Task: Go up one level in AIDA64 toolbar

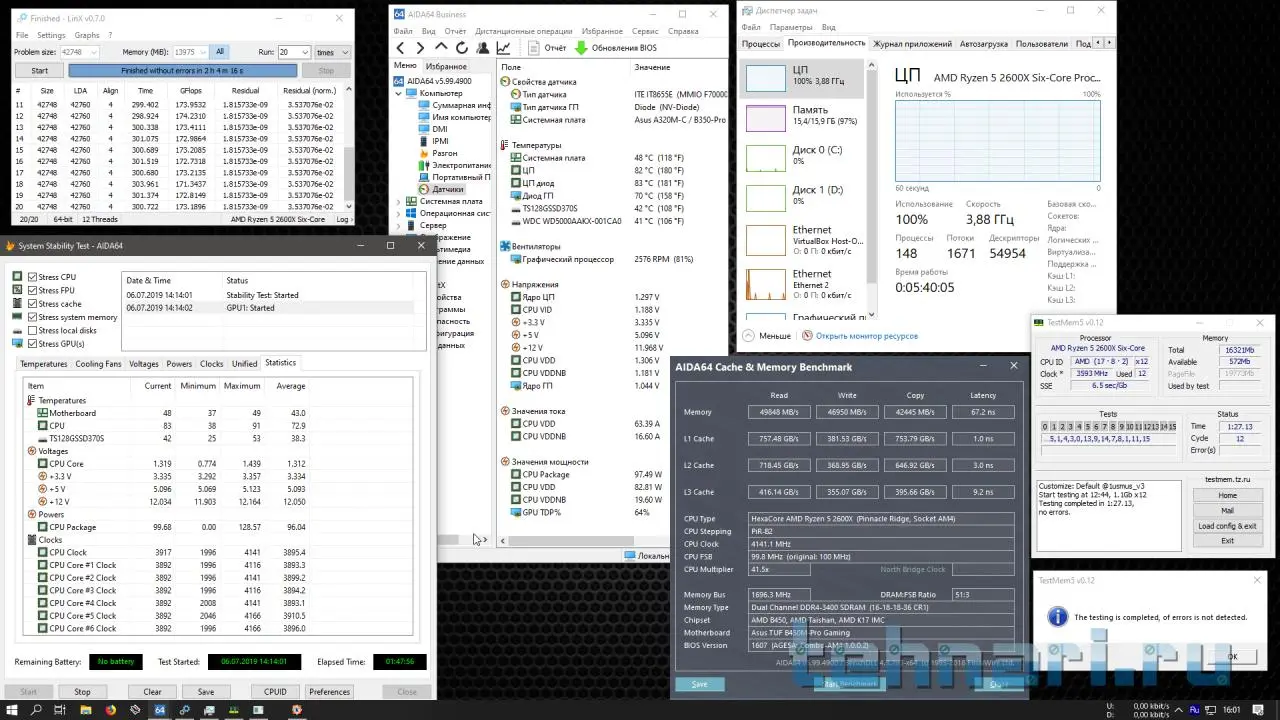Action: 441,48
